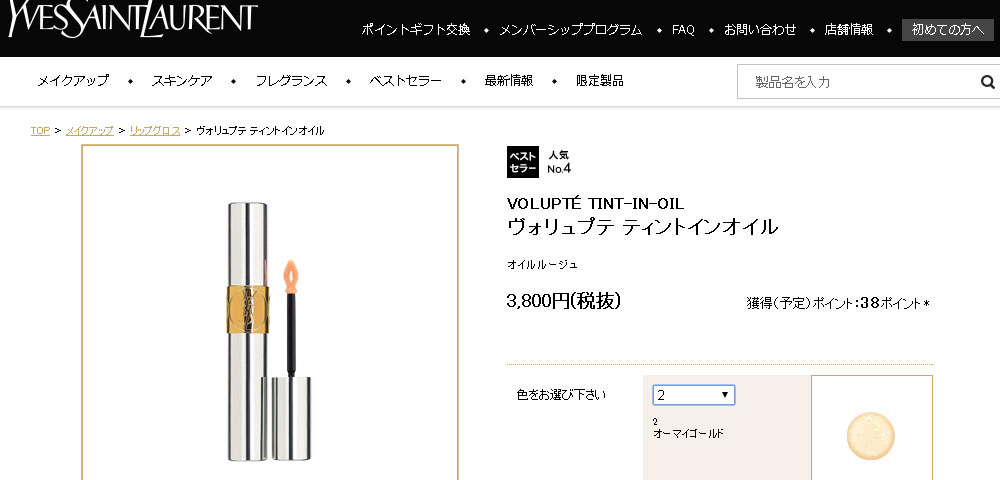Click the 3,800円(税抜) price text
1000x480 pixels.
pos(563,301)
